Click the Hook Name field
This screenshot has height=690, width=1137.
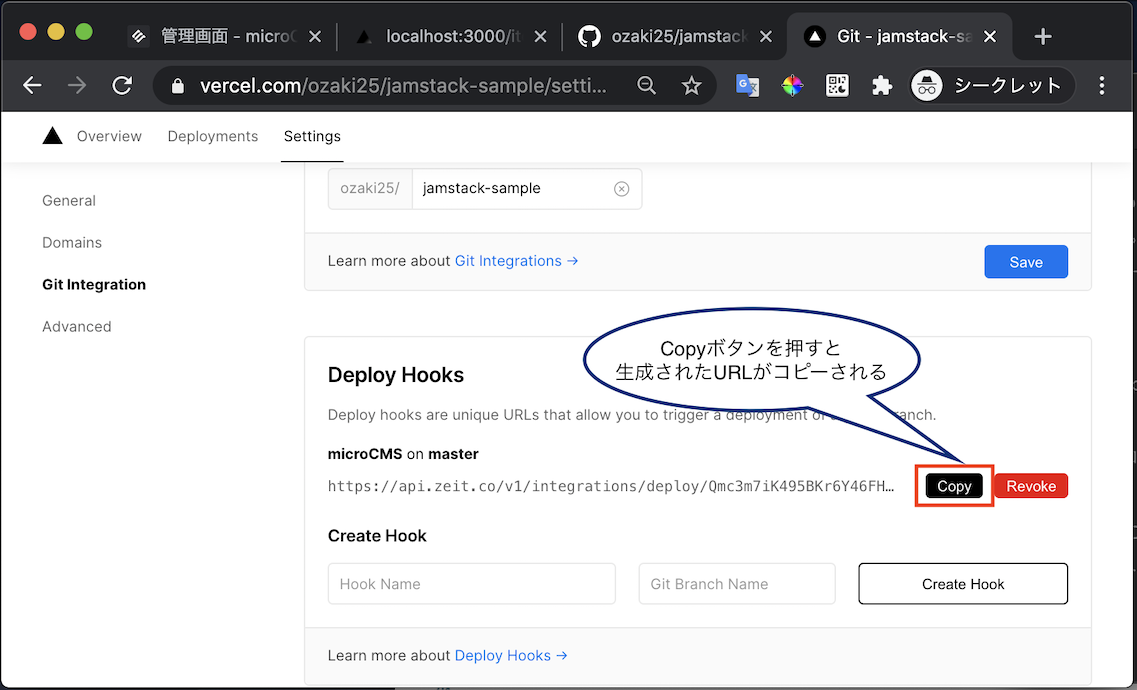coord(471,583)
